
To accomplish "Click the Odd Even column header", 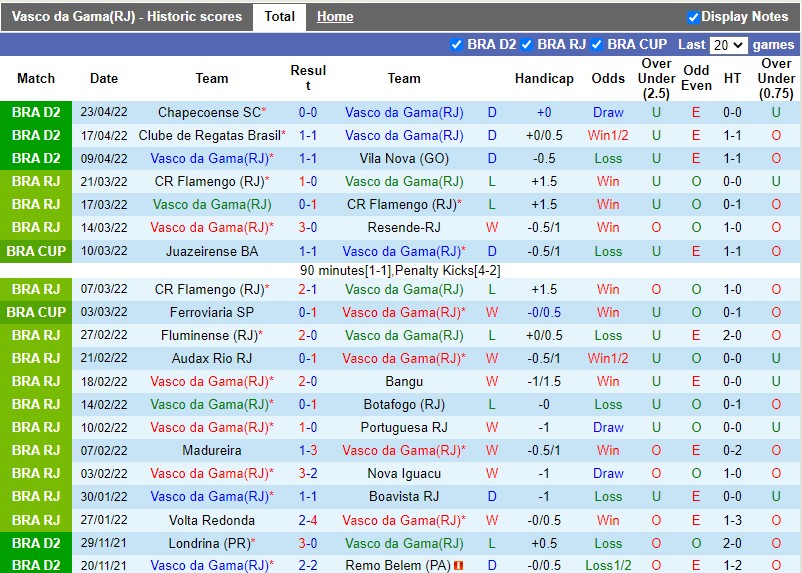I will [696, 78].
